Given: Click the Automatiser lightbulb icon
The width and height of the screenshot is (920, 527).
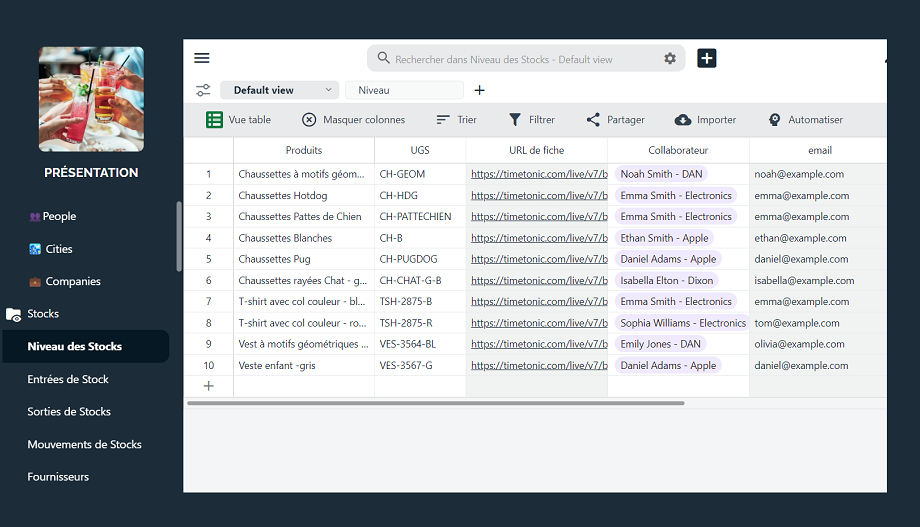Looking at the screenshot, I should coord(774,120).
